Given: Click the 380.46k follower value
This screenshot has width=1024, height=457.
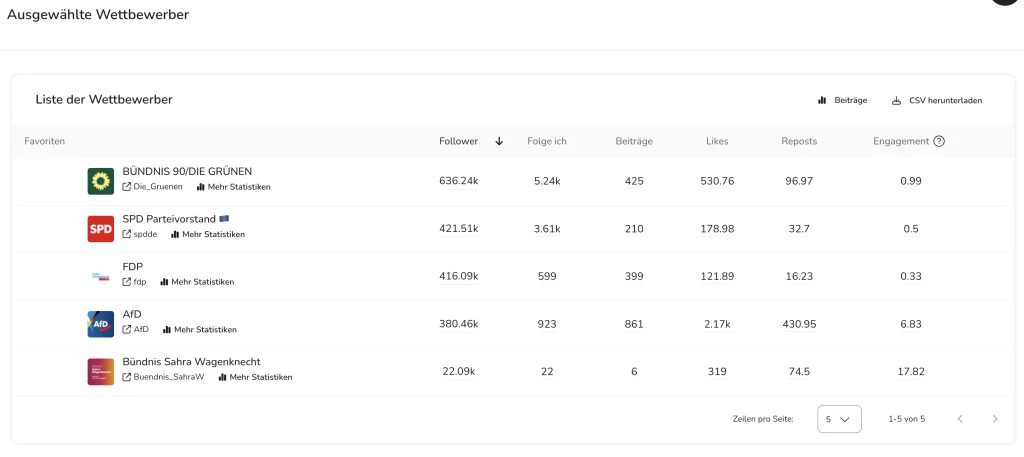Looking at the screenshot, I should tap(458, 324).
